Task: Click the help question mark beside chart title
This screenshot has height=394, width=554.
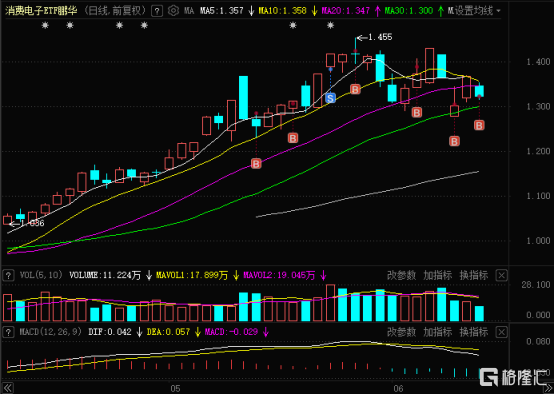Action: click(x=157, y=11)
